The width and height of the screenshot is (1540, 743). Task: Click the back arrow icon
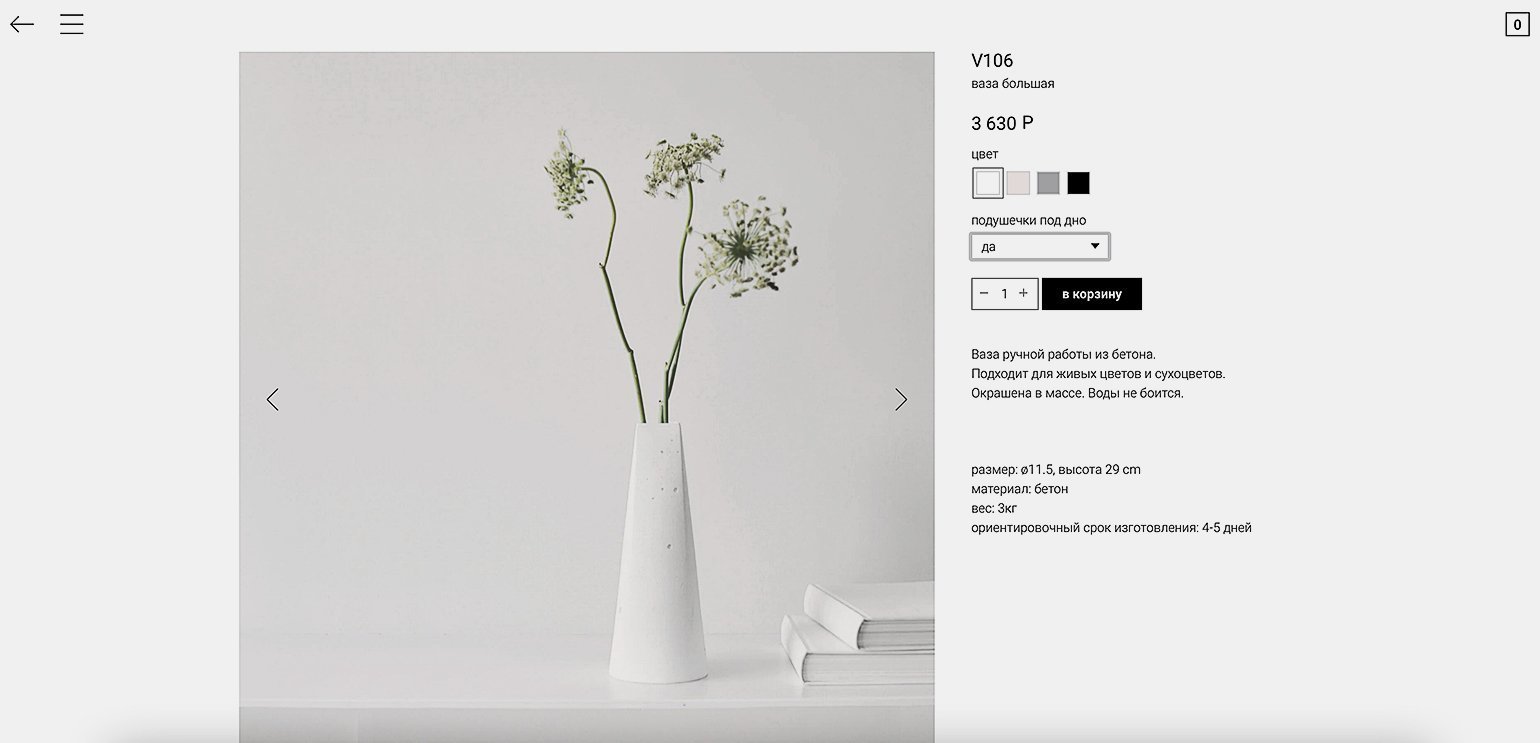click(x=22, y=25)
